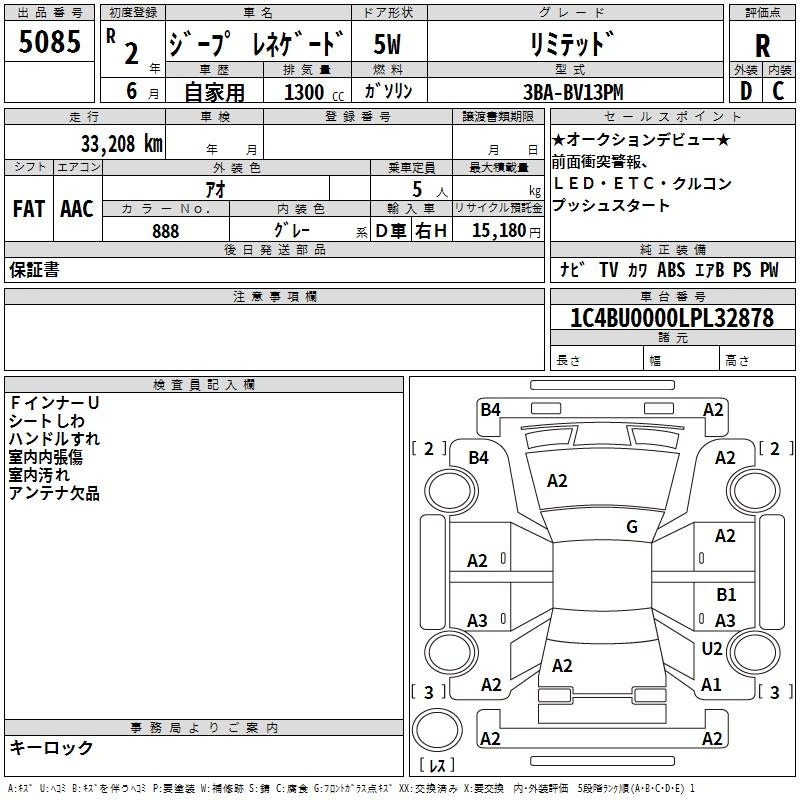Select the grade リミテッド
Viewport: 800px width, 800px height.
click(572, 44)
